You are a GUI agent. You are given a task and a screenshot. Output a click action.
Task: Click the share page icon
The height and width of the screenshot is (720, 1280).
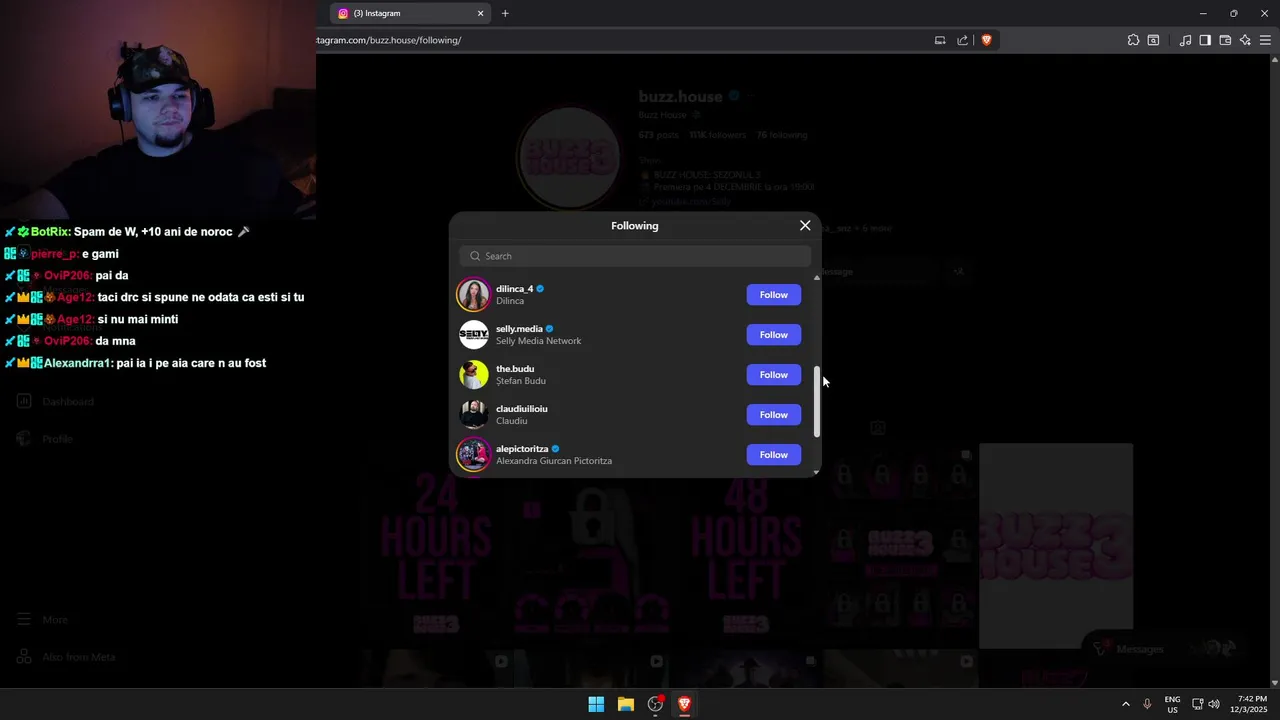tap(962, 40)
